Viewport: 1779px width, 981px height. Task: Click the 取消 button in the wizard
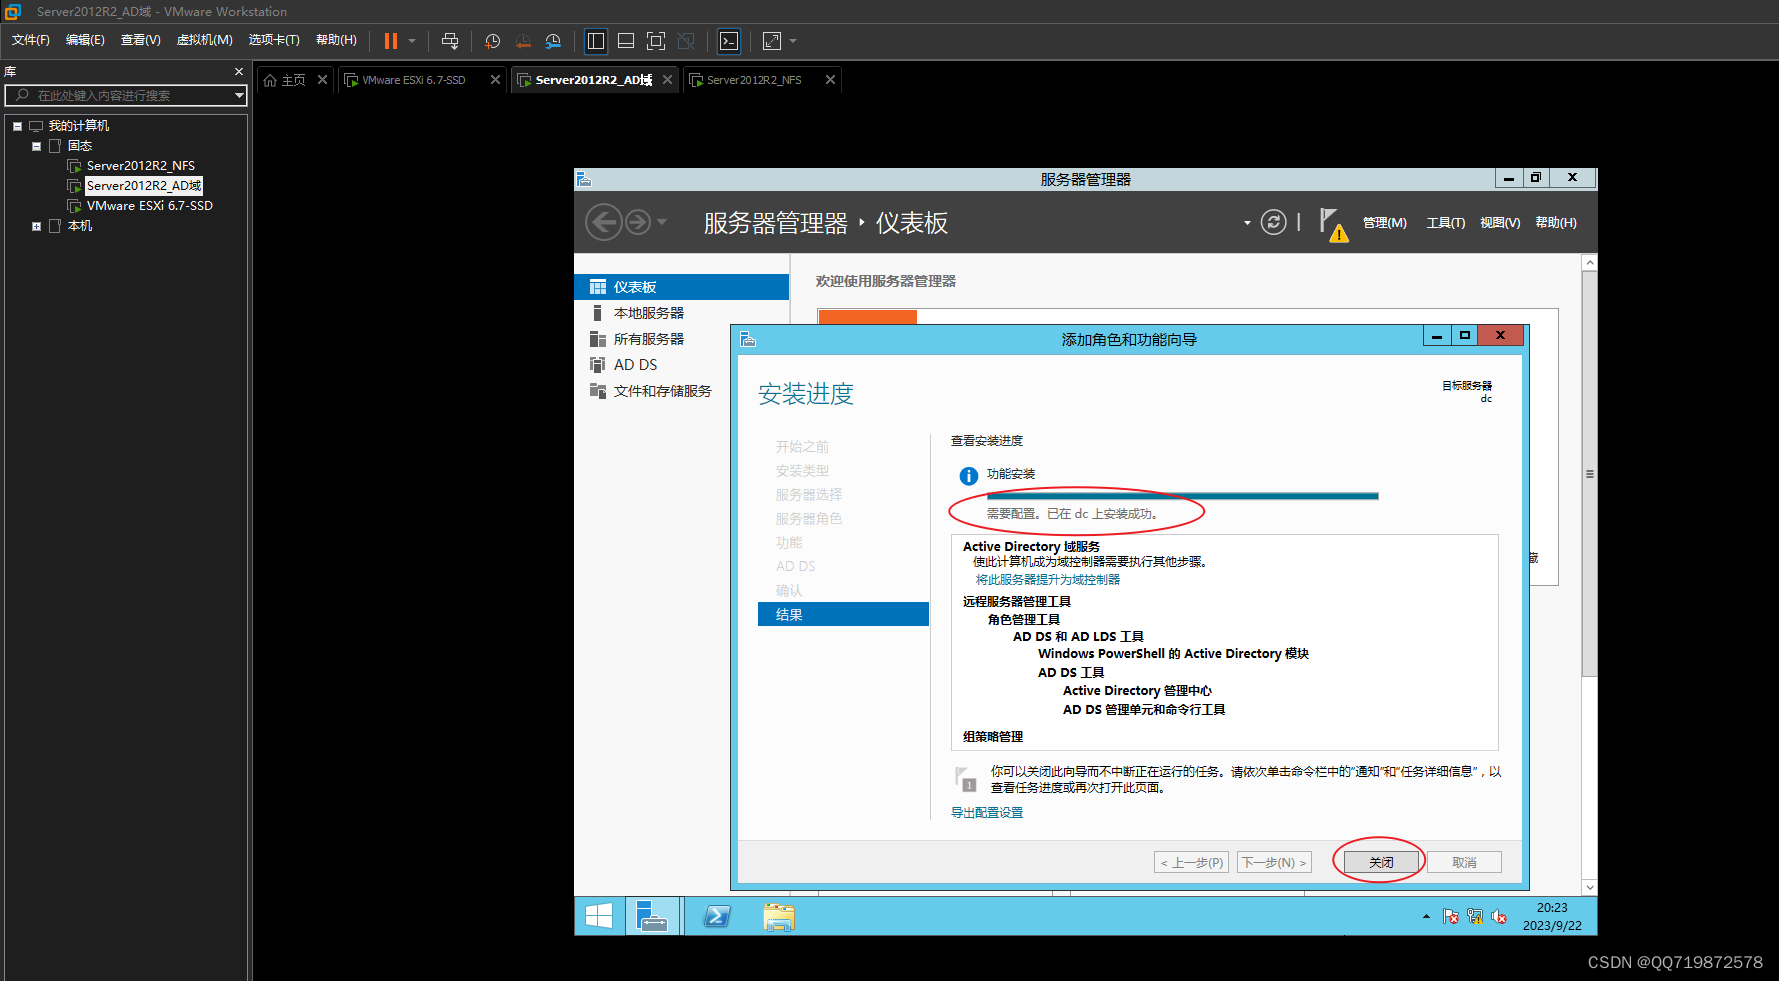click(1464, 862)
